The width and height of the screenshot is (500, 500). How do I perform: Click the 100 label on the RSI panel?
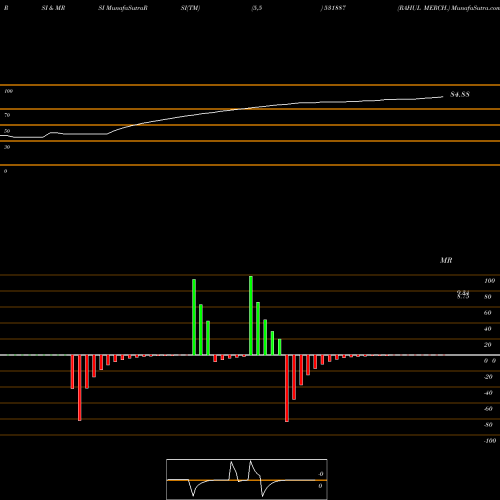point(8,91)
